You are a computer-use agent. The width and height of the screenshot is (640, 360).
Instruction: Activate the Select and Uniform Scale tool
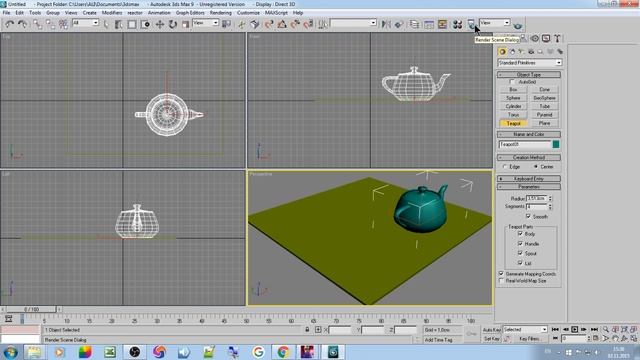pyautogui.click(x=186, y=24)
